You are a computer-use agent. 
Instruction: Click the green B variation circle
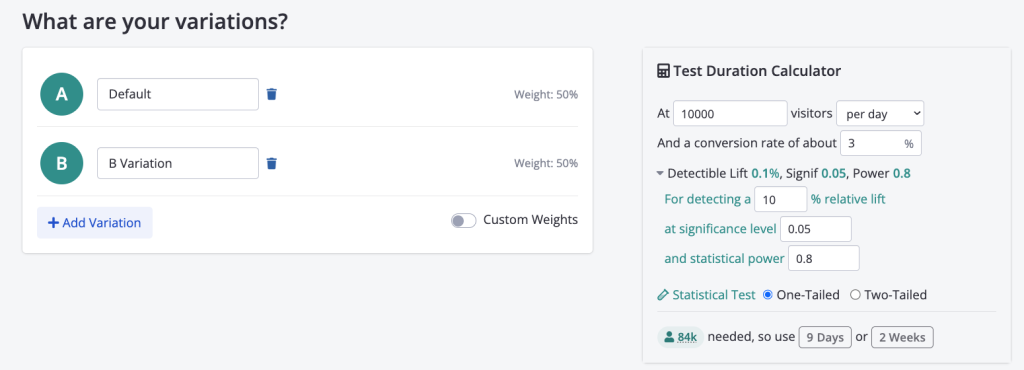[61, 163]
